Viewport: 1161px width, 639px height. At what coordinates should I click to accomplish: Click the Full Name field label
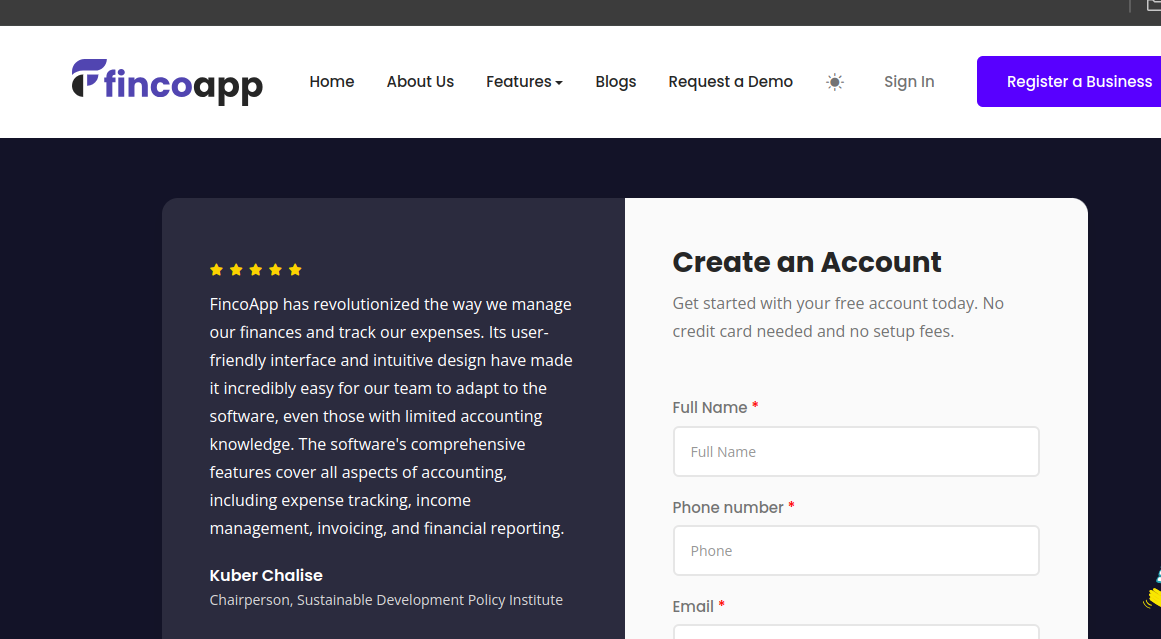(x=710, y=408)
